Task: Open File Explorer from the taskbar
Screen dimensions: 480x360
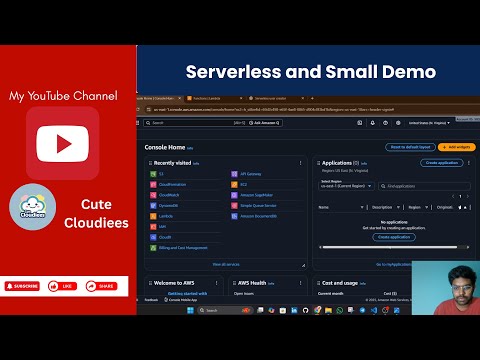Action: (x=328, y=310)
